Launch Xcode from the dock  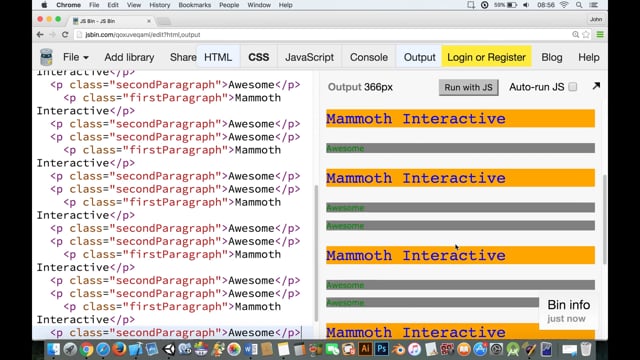click(x=136, y=349)
